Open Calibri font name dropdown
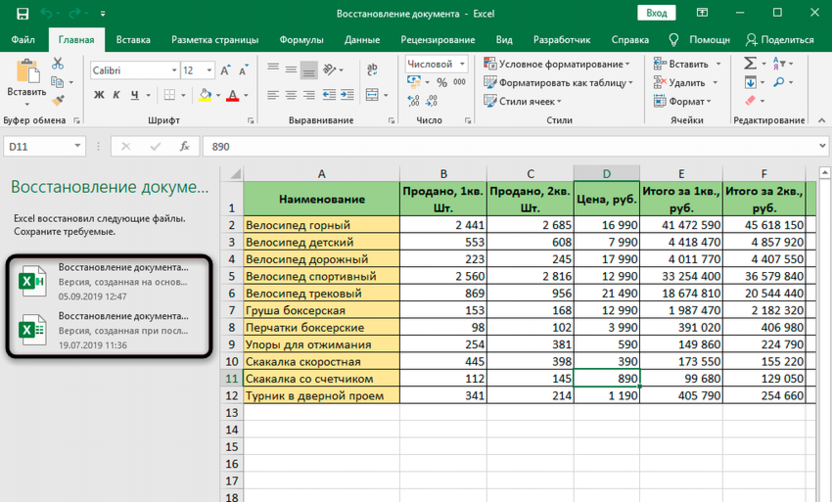Viewport: 832px width, 502px height. coord(174,71)
